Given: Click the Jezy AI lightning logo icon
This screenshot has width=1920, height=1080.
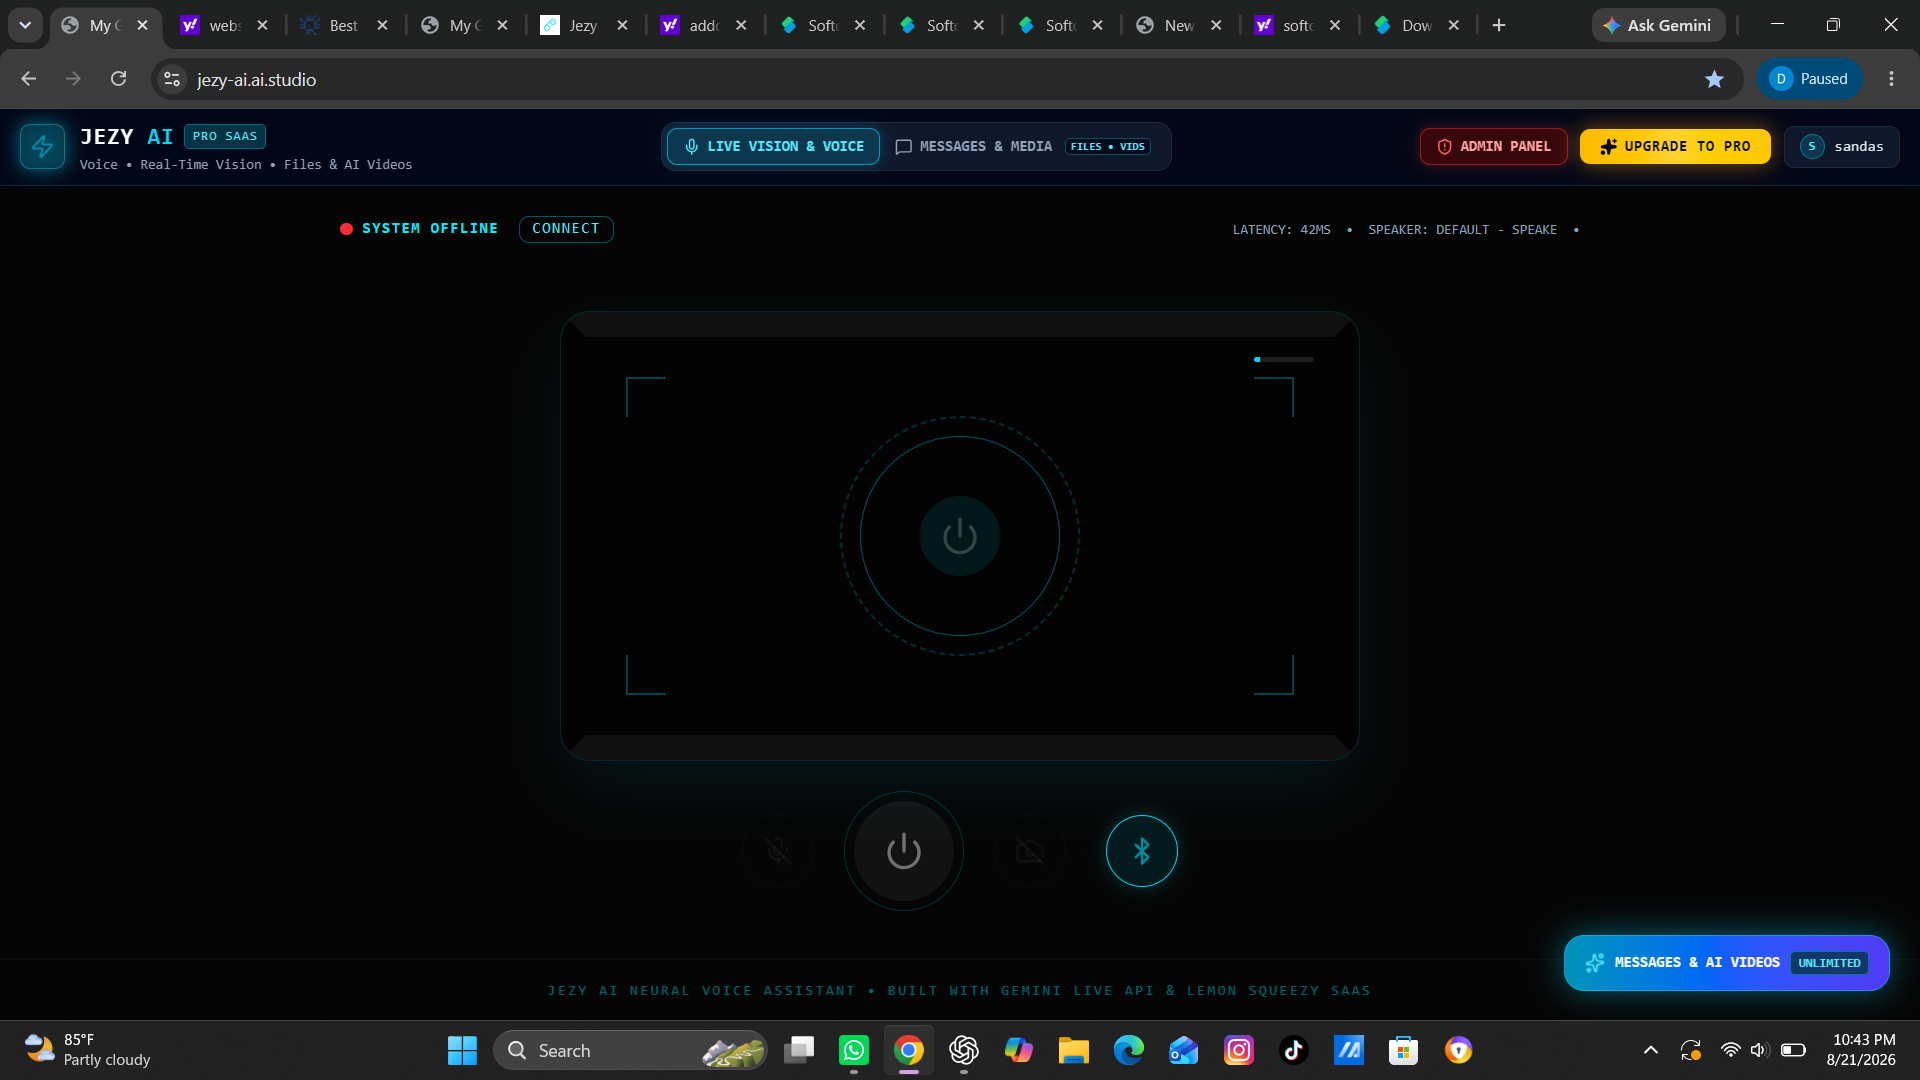Looking at the screenshot, I should point(42,147).
